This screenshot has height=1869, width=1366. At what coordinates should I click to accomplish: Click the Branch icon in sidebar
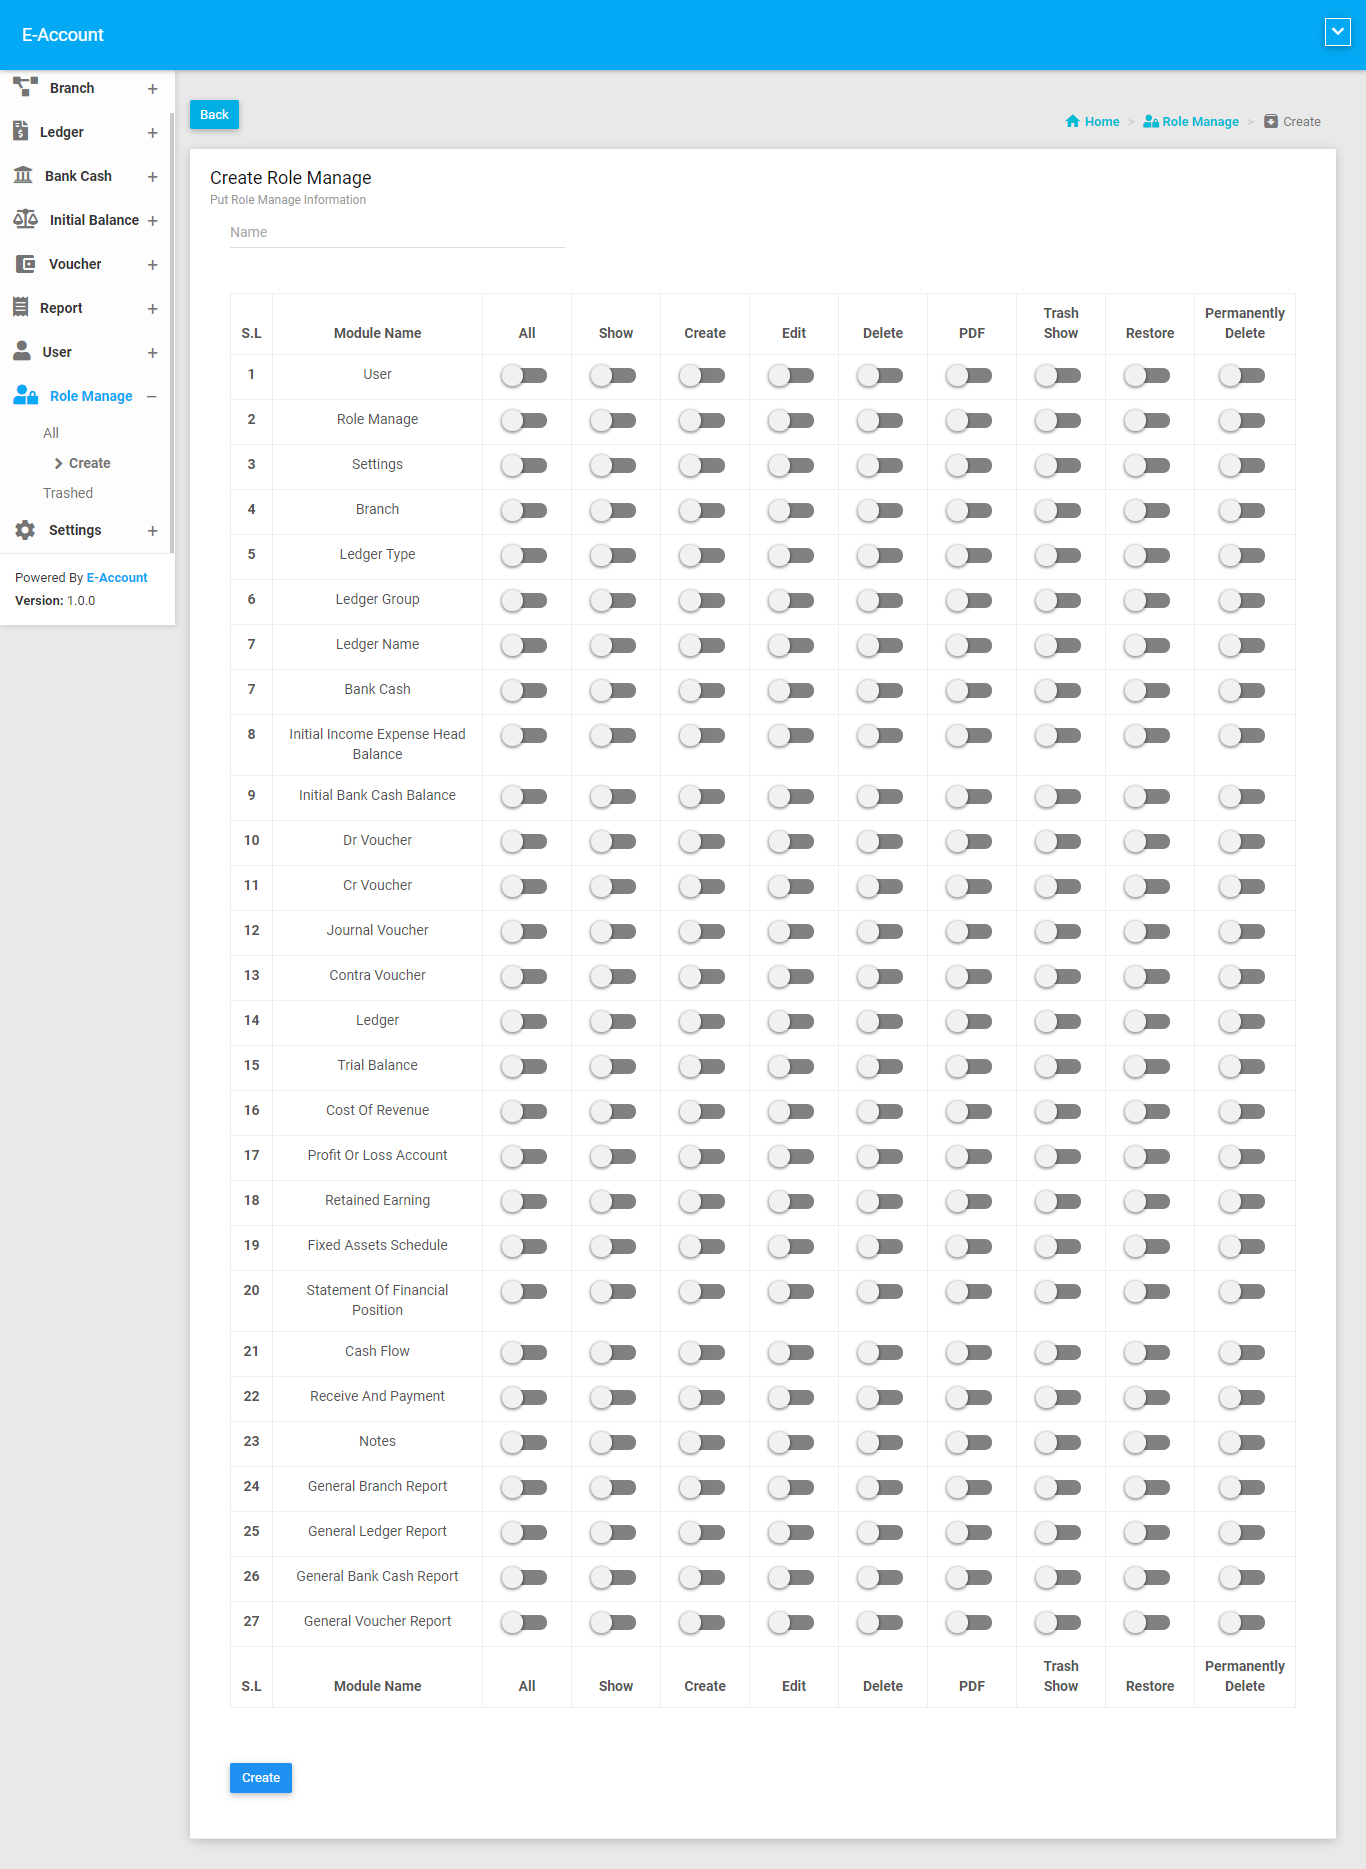pos(25,87)
